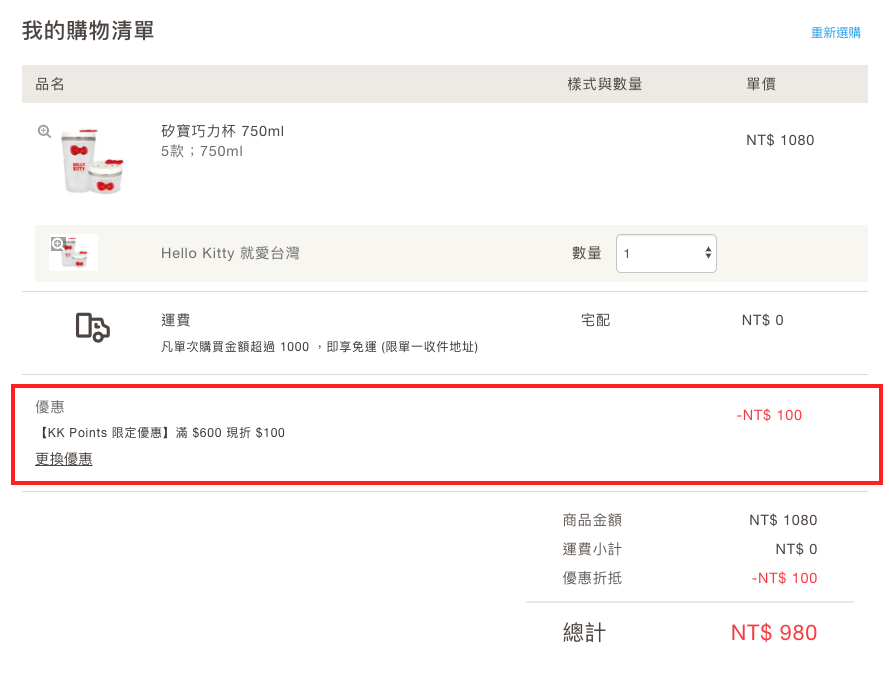Open the large Hello Kitty cup product image
The height and width of the screenshot is (677, 889).
[x=92, y=160]
